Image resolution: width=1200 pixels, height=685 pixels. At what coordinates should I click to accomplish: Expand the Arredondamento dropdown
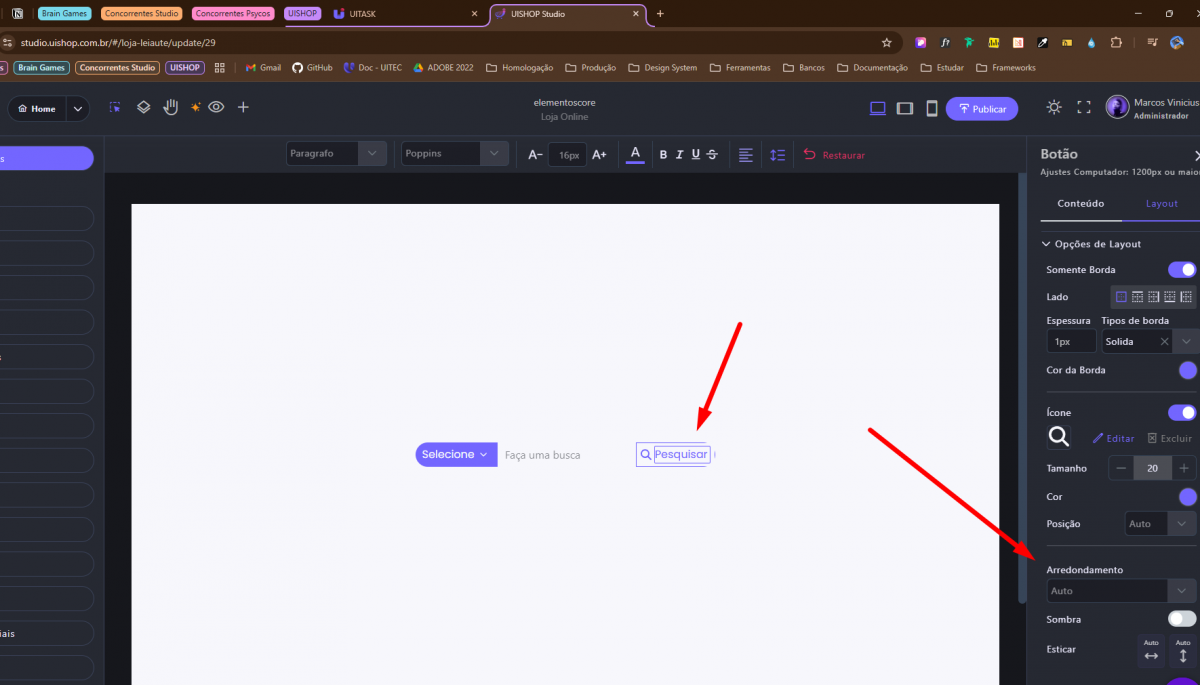click(1120, 591)
